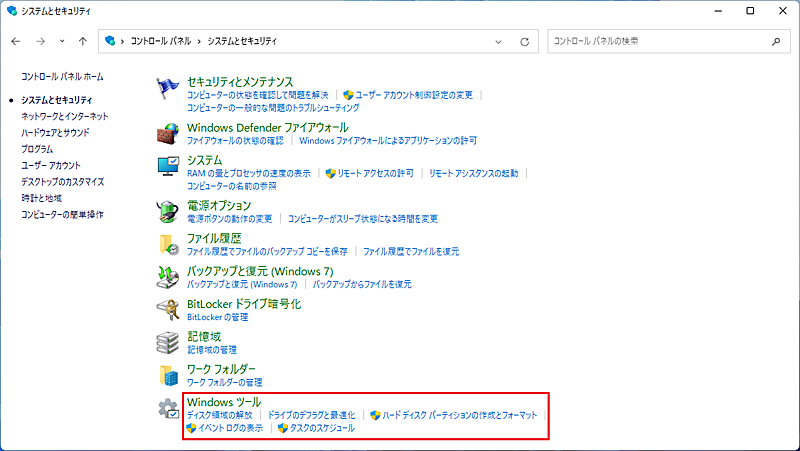
Task: Open コンピューターの名前の参照
Action: [x=232, y=186]
